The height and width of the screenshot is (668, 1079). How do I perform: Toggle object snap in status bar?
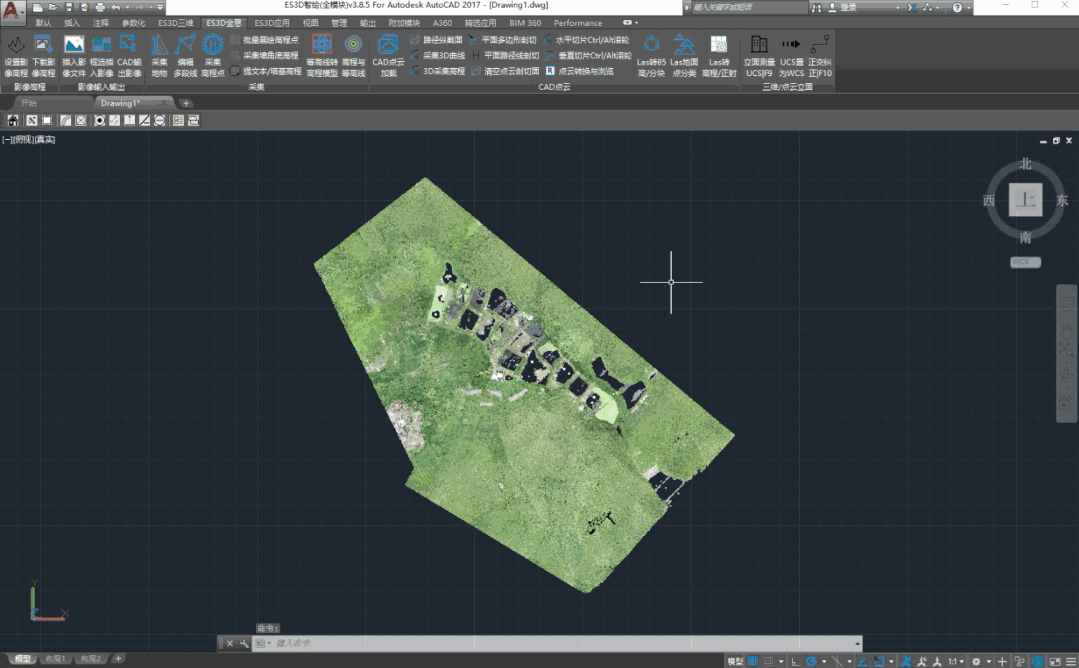click(879, 661)
